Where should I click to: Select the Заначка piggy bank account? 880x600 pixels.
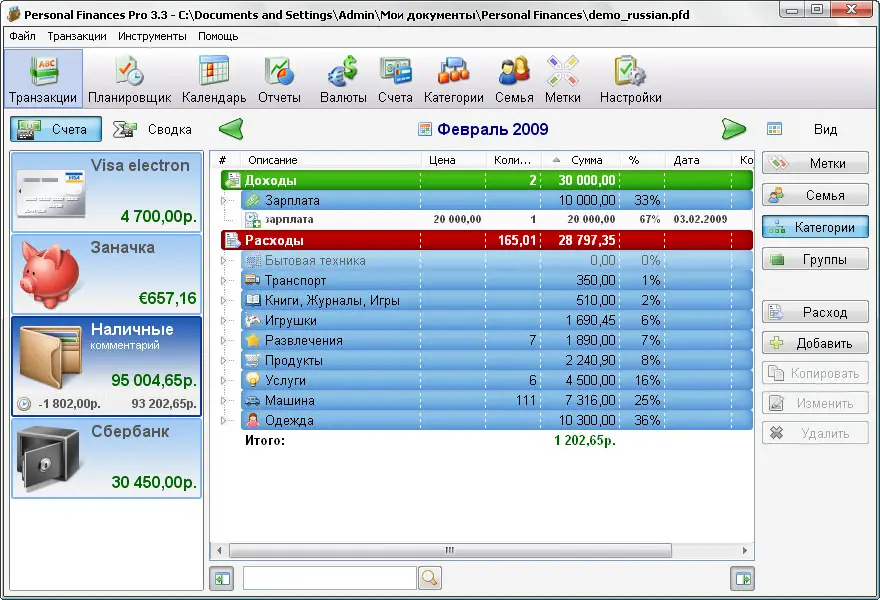click(x=107, y=274)
